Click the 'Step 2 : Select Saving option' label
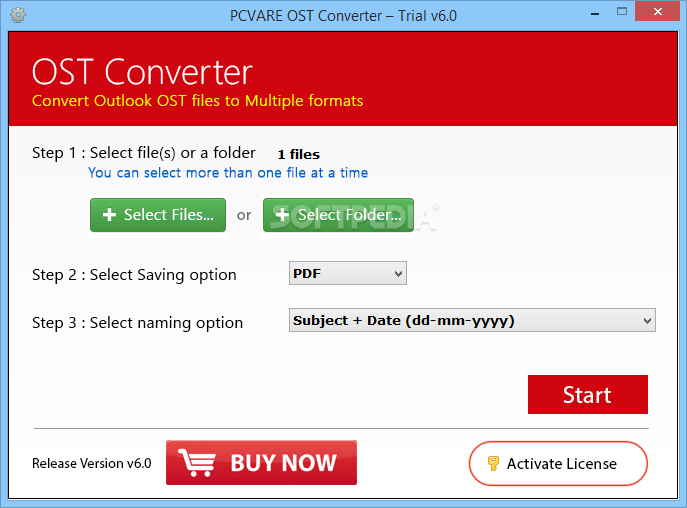687x508 pixels. (134, 275)
